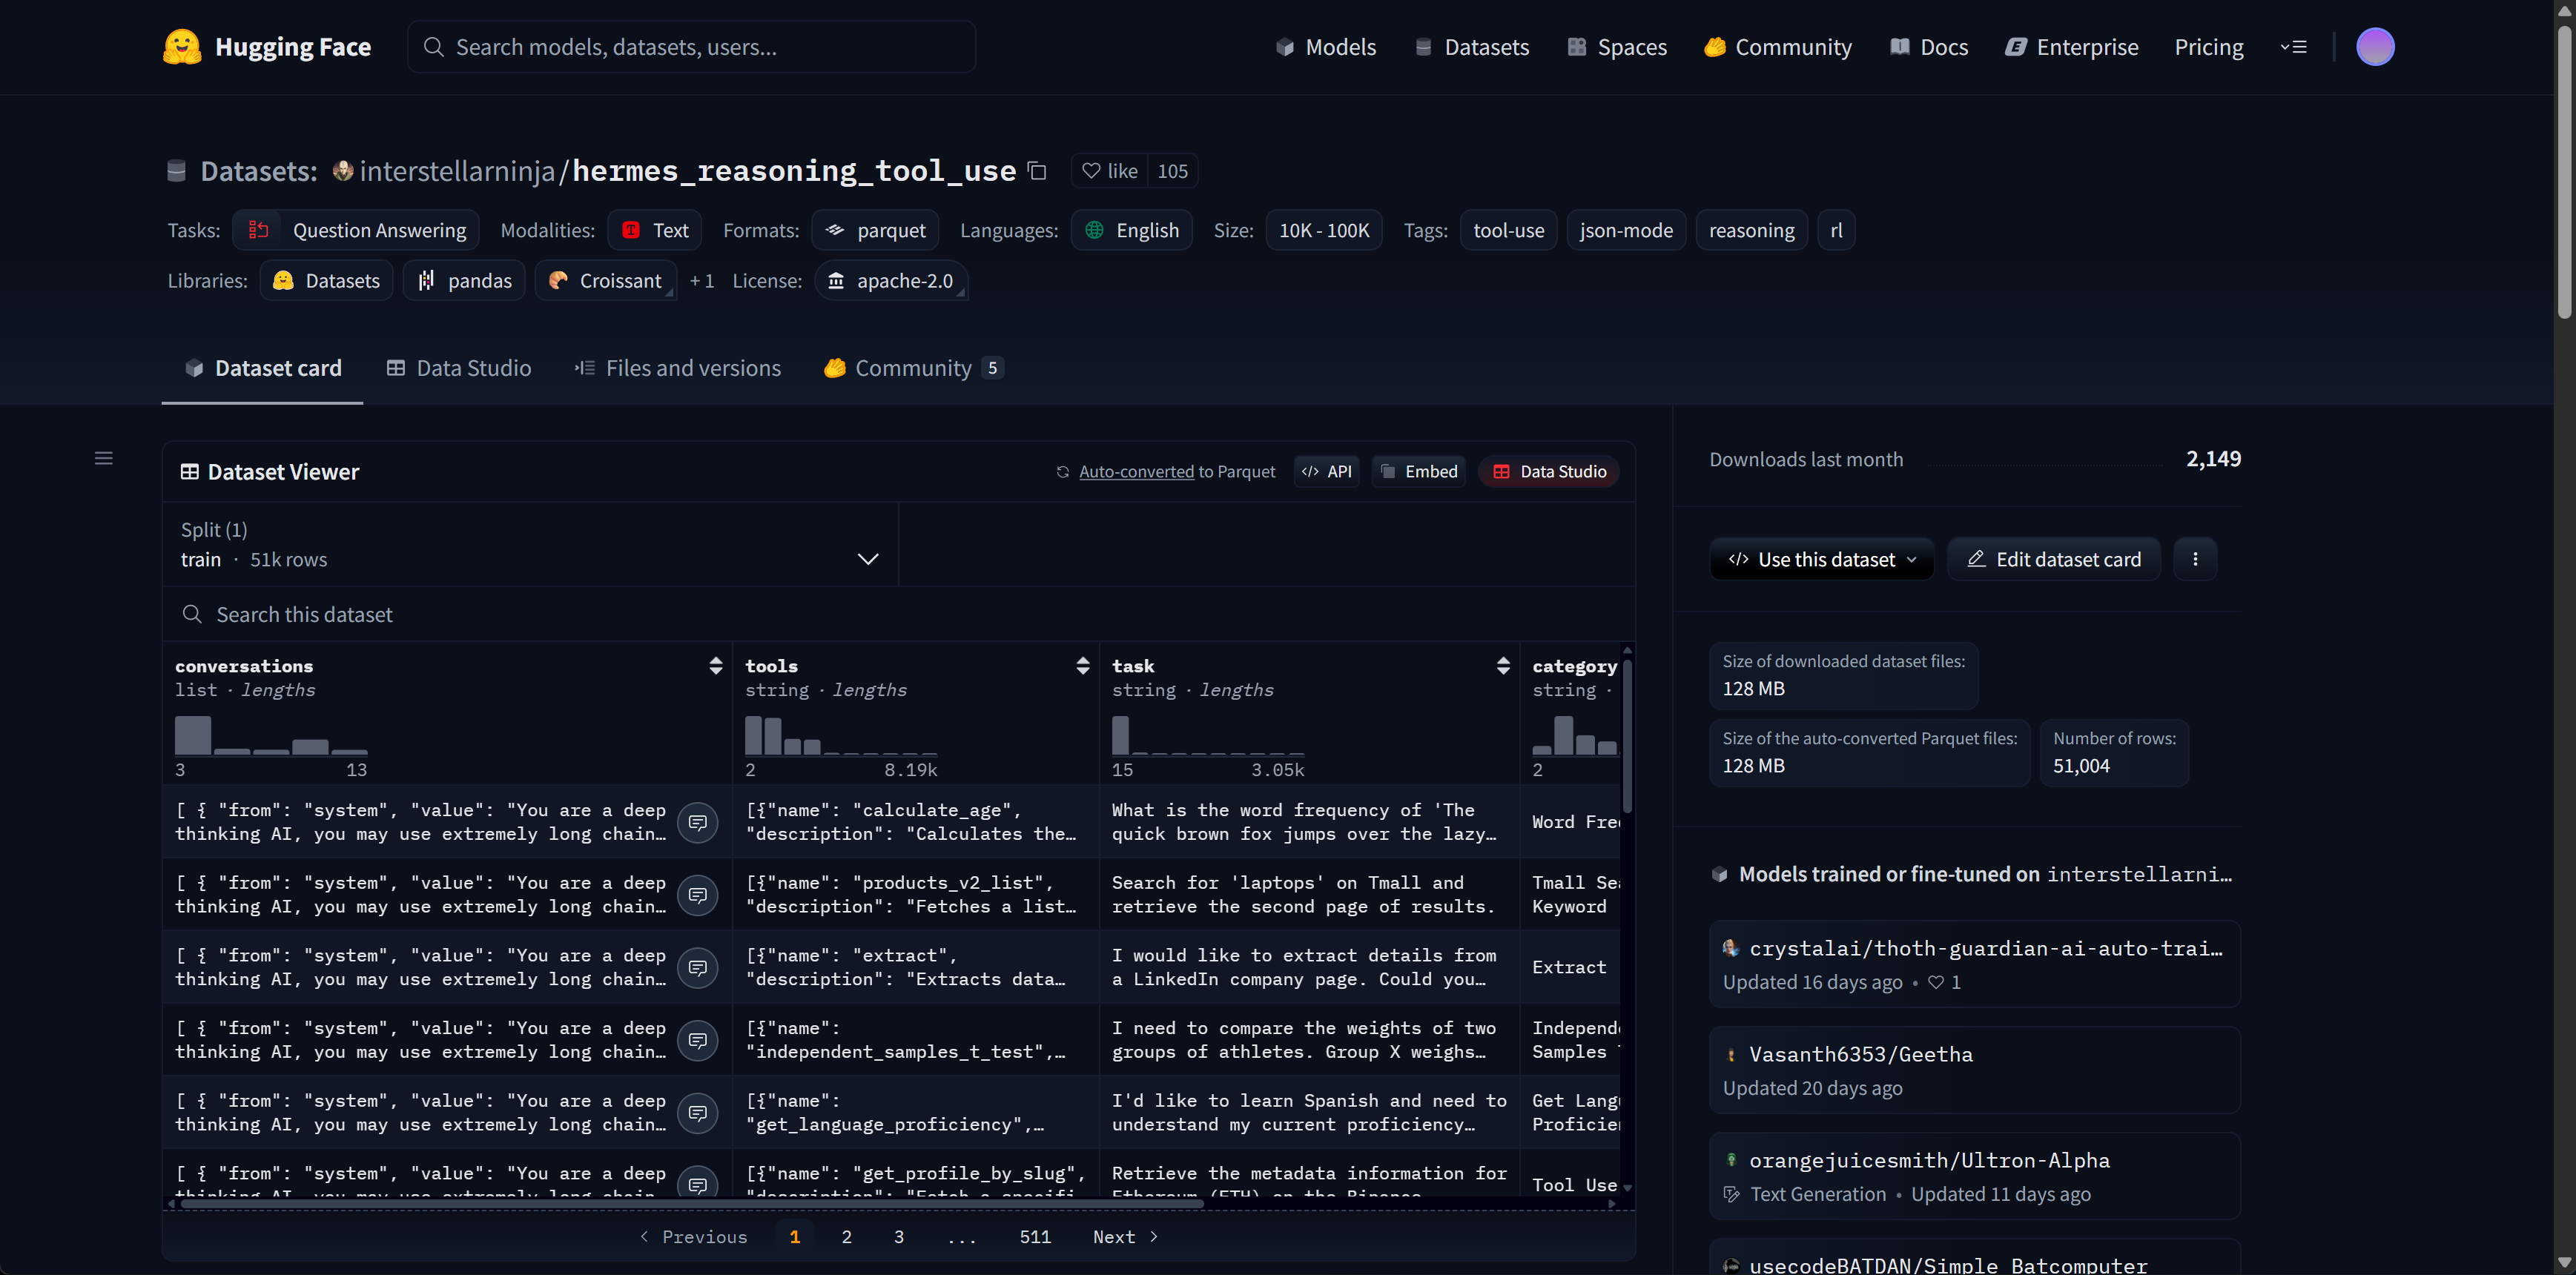Go to the Pricing page
Image resolution: width=2576 pixels, height=1275 pixels.
[2209, 47]
